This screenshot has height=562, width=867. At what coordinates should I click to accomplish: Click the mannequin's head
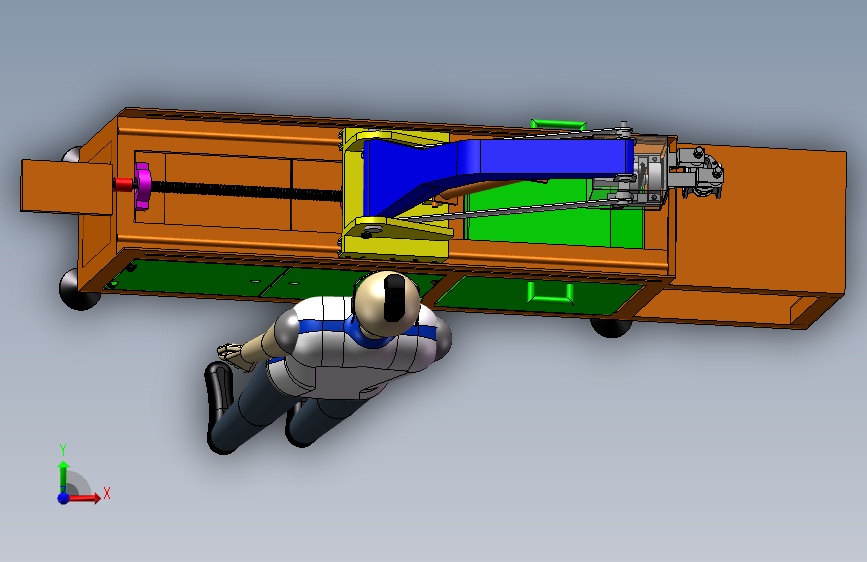coord(387,302)
